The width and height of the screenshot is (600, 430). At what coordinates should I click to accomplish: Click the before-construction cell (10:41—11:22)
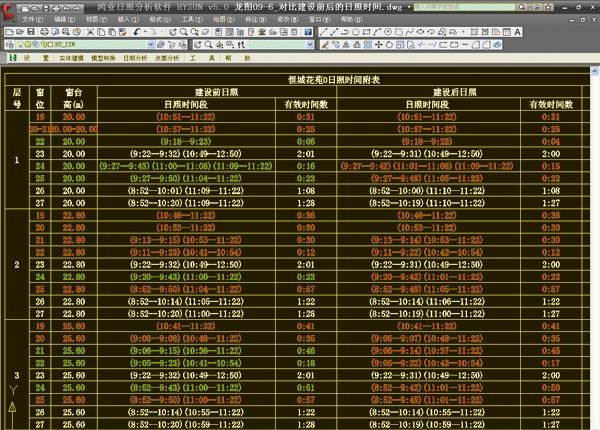(x=186, y=326)
